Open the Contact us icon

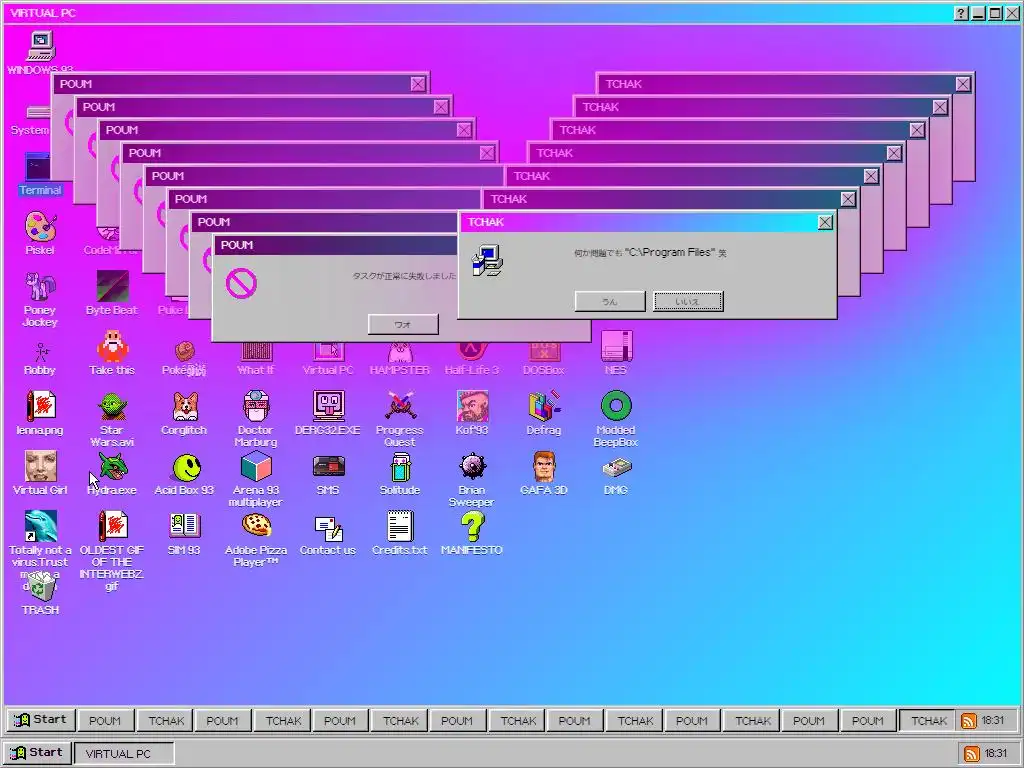pyautogui.click(x=328, y=528)
